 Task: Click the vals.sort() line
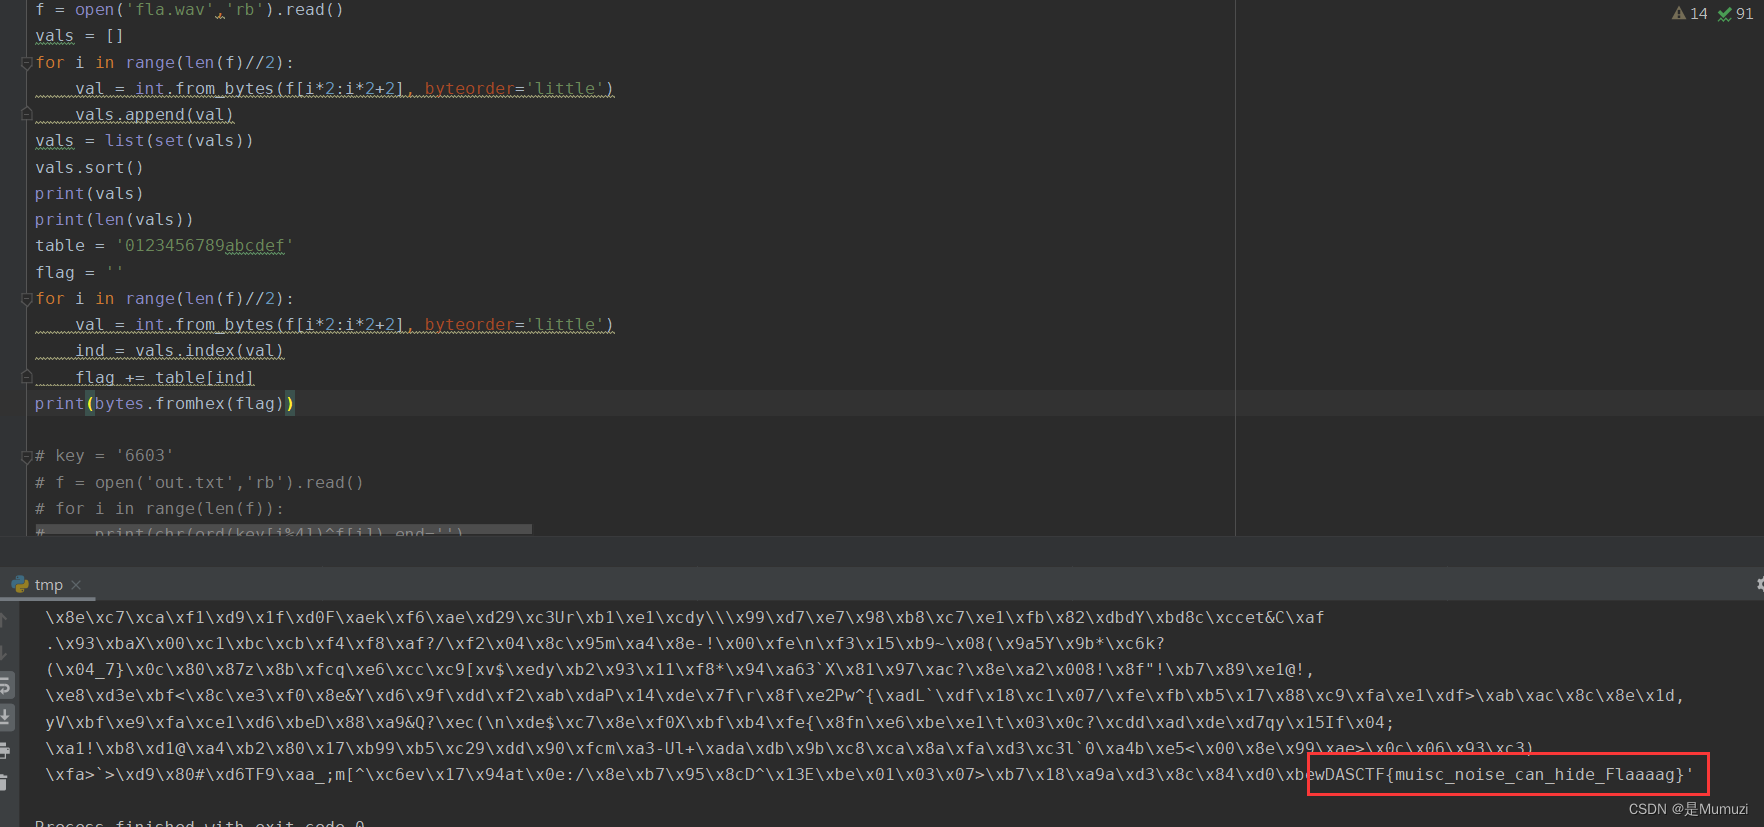click(89, 167)
